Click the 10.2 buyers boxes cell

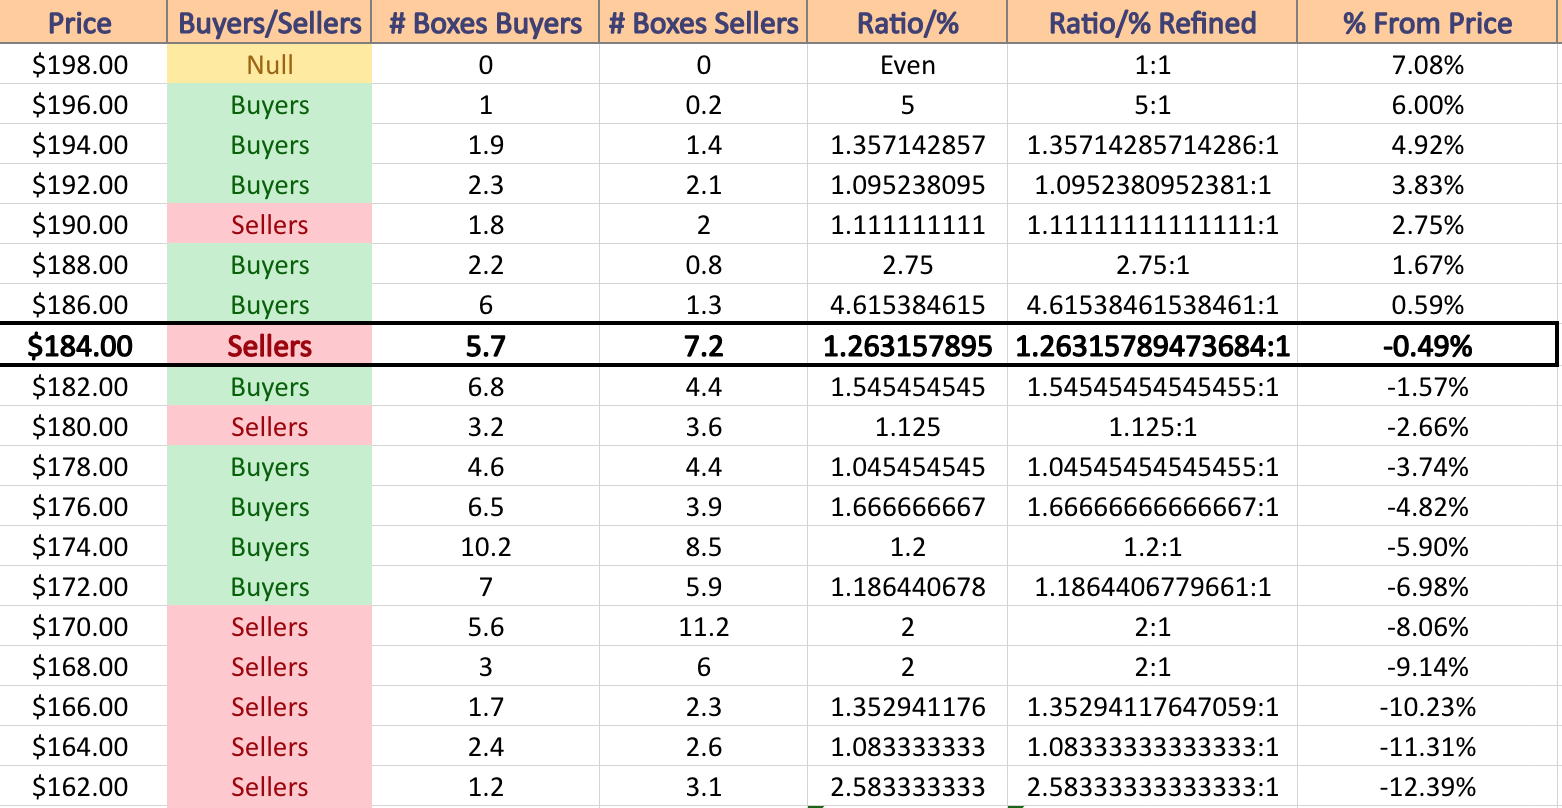(485, 547)
